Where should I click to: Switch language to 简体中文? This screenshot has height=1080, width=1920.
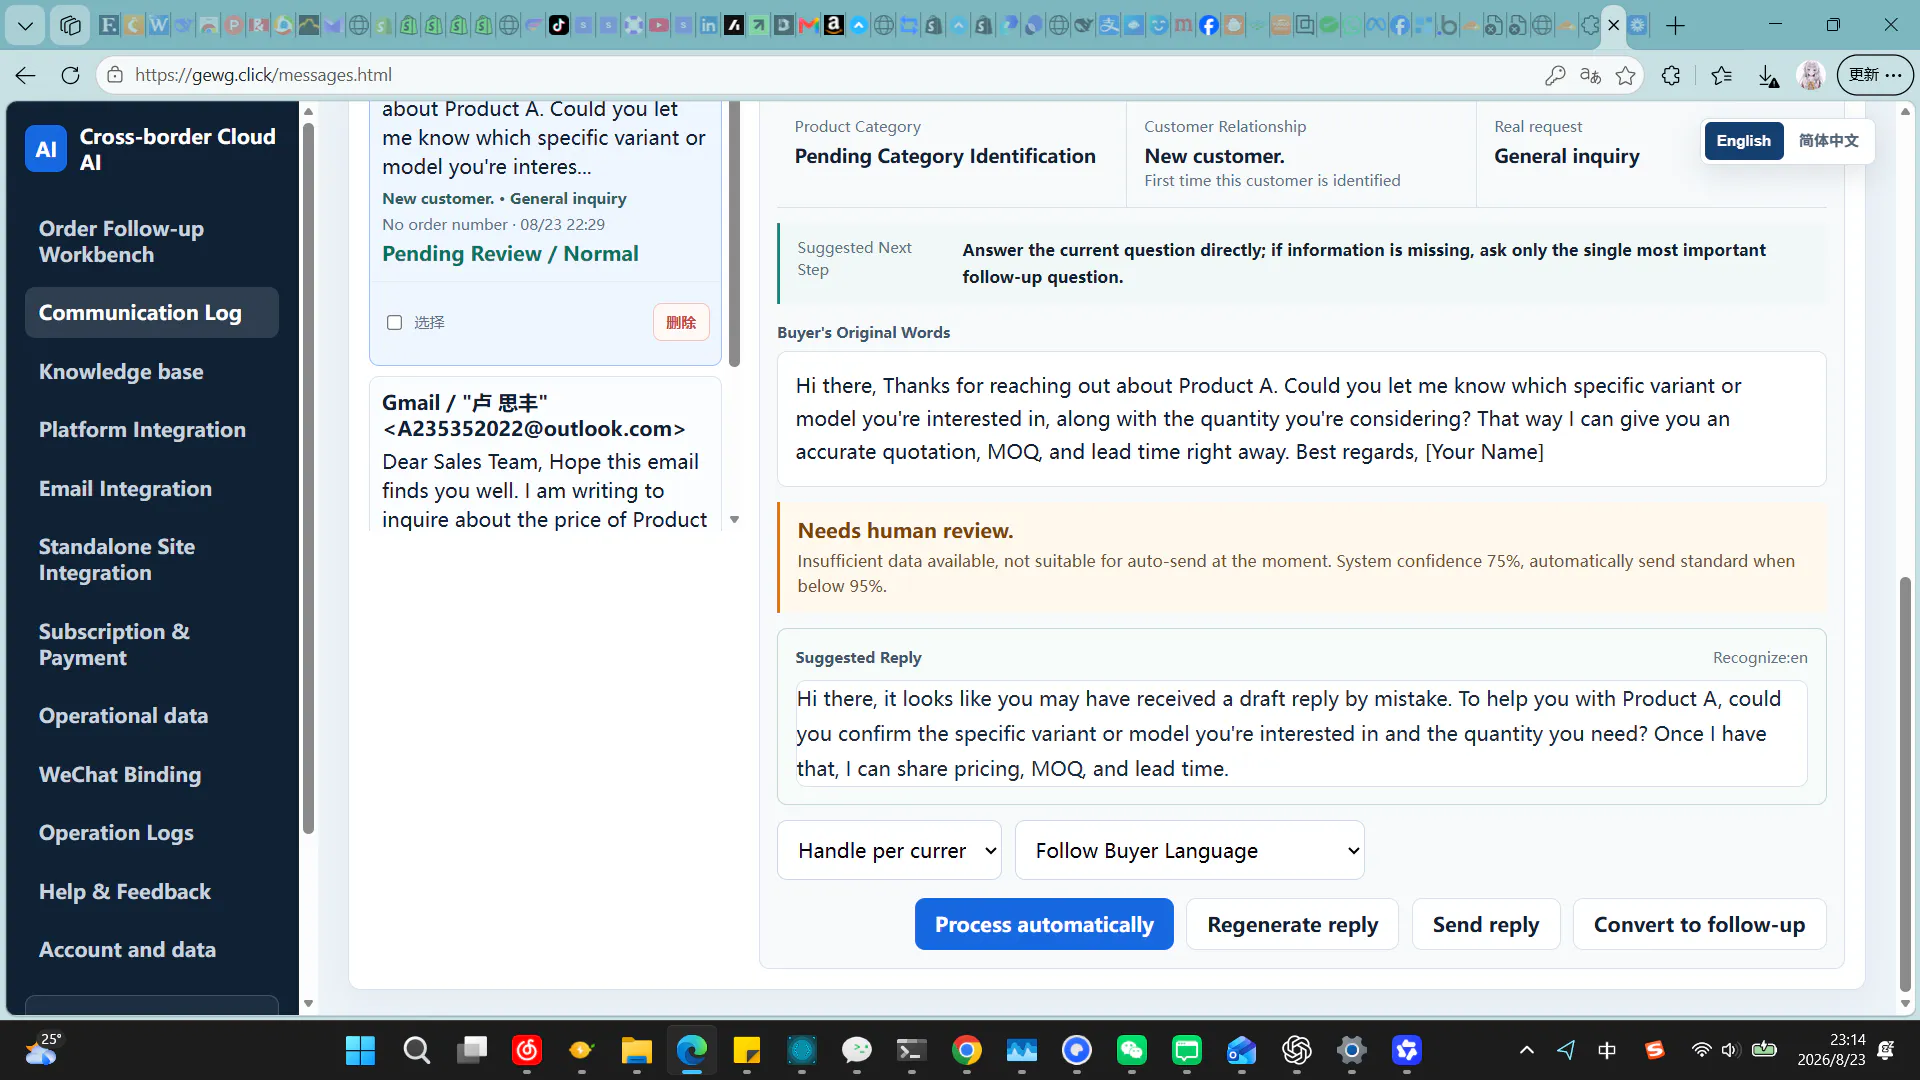pyautogui.click(x=1828, y=141)
